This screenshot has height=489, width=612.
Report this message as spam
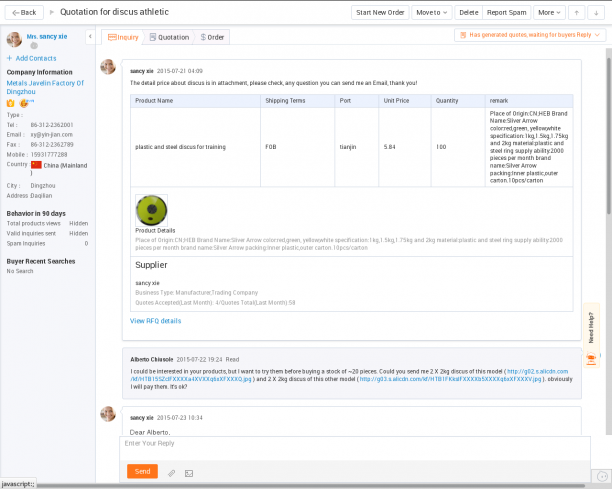click(507, 12)
